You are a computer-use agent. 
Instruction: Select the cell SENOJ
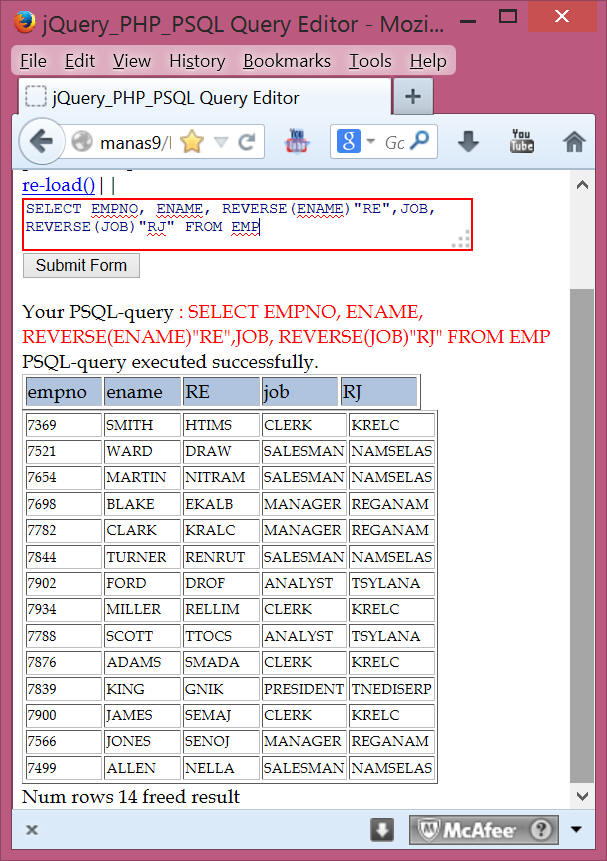pos(221,741)
